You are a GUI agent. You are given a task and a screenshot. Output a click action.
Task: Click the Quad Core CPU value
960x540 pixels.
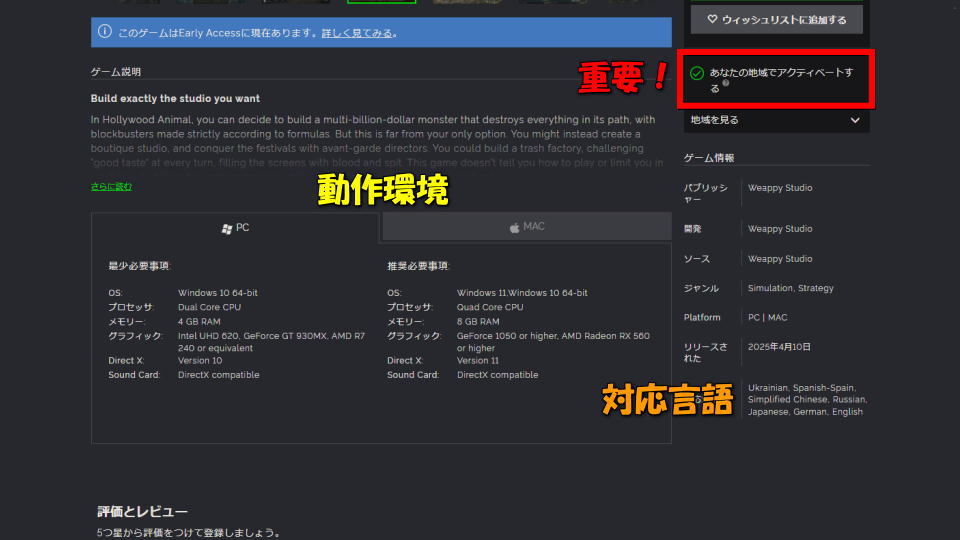pos(490,307)
